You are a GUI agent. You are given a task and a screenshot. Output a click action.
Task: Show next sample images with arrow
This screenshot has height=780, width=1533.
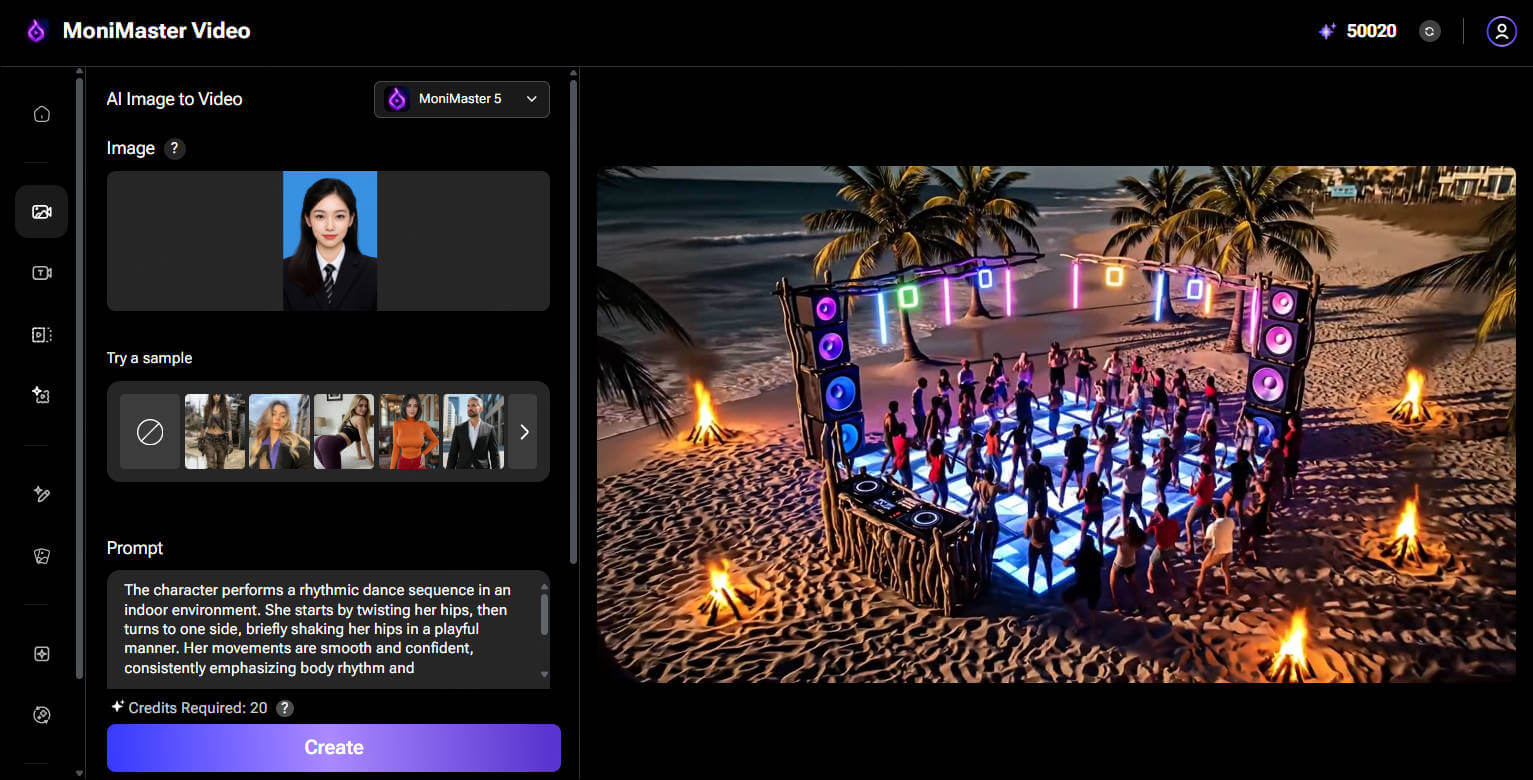(523, 432)
